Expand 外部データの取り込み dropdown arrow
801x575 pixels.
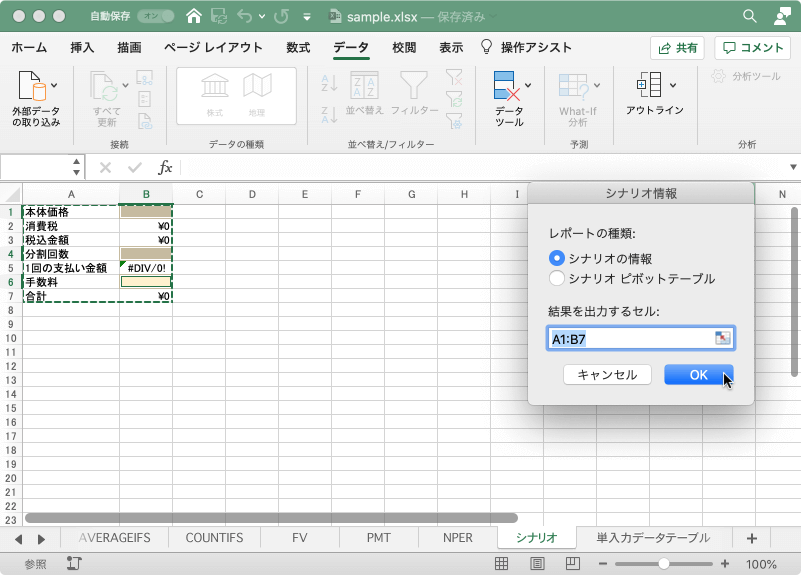pyautogui.click(x=54, y=85)
